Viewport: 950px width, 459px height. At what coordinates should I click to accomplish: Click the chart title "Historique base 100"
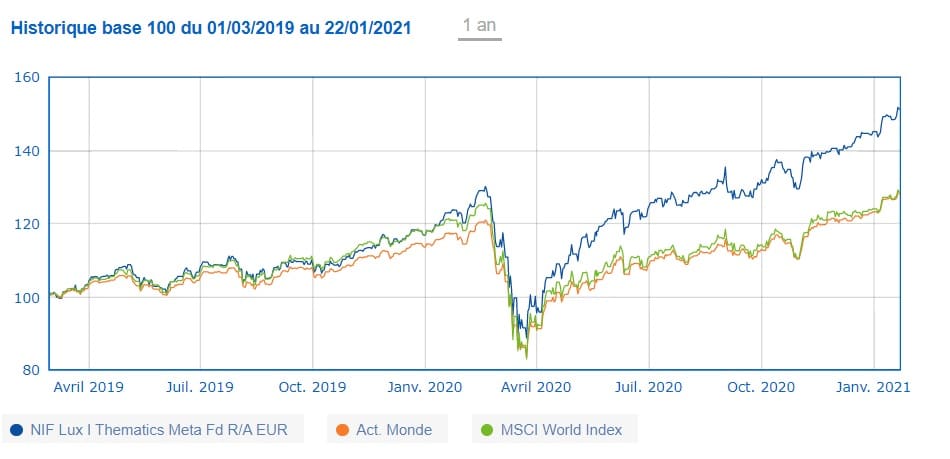[210, 27]
